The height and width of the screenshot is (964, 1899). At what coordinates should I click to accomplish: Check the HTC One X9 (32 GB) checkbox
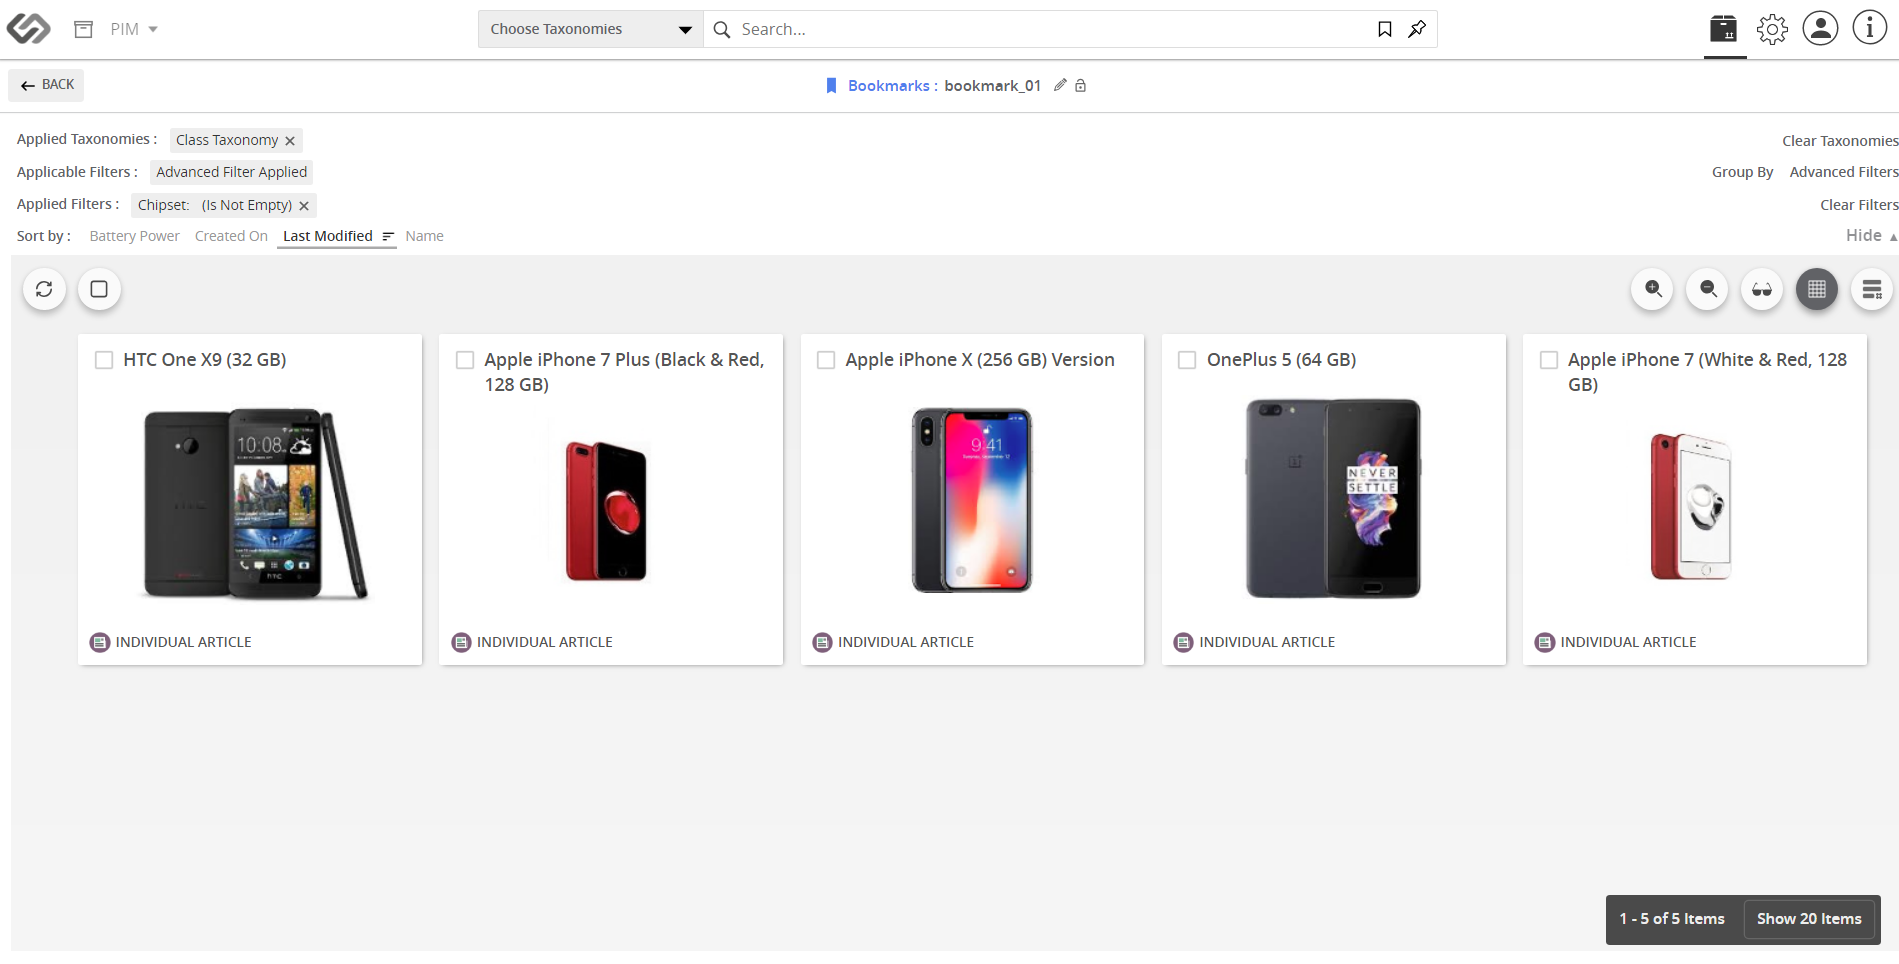[x=104, y=360]
